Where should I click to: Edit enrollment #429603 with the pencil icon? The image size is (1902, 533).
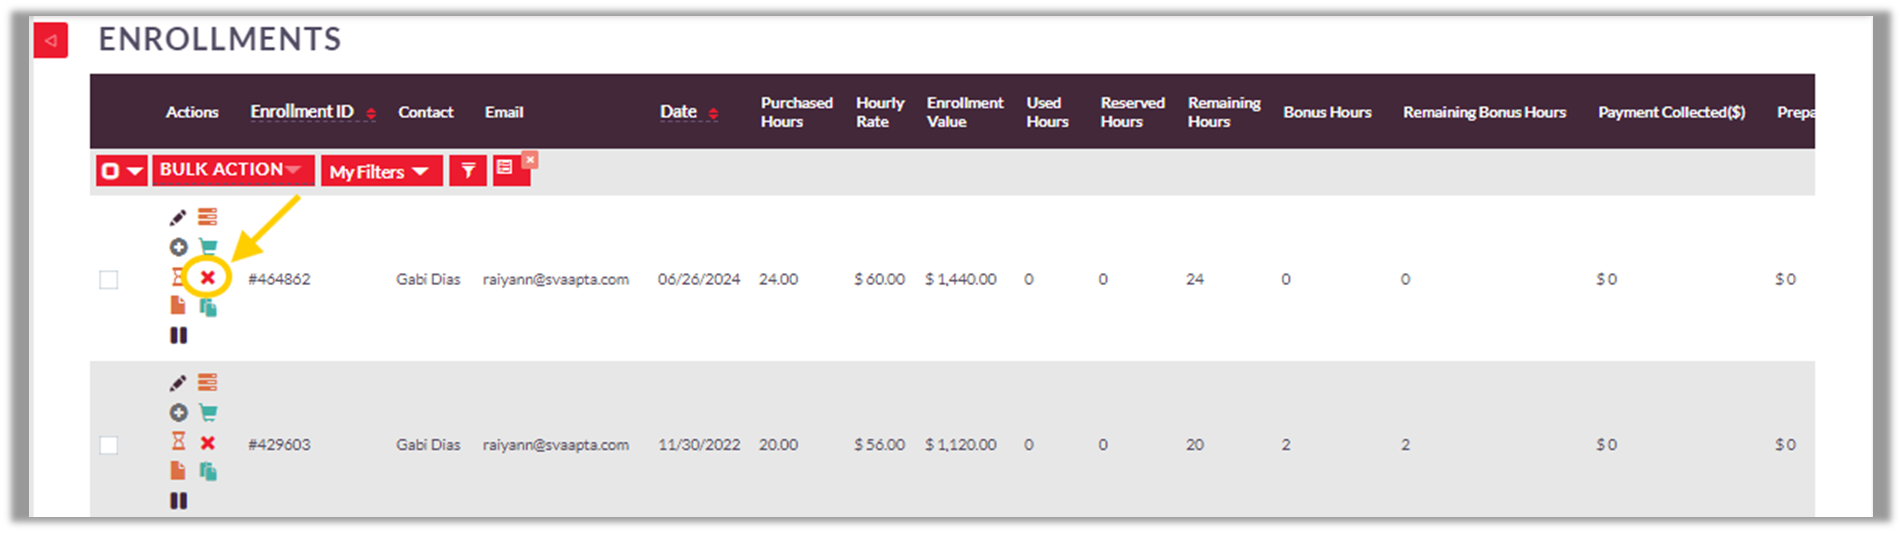[178, 383]
